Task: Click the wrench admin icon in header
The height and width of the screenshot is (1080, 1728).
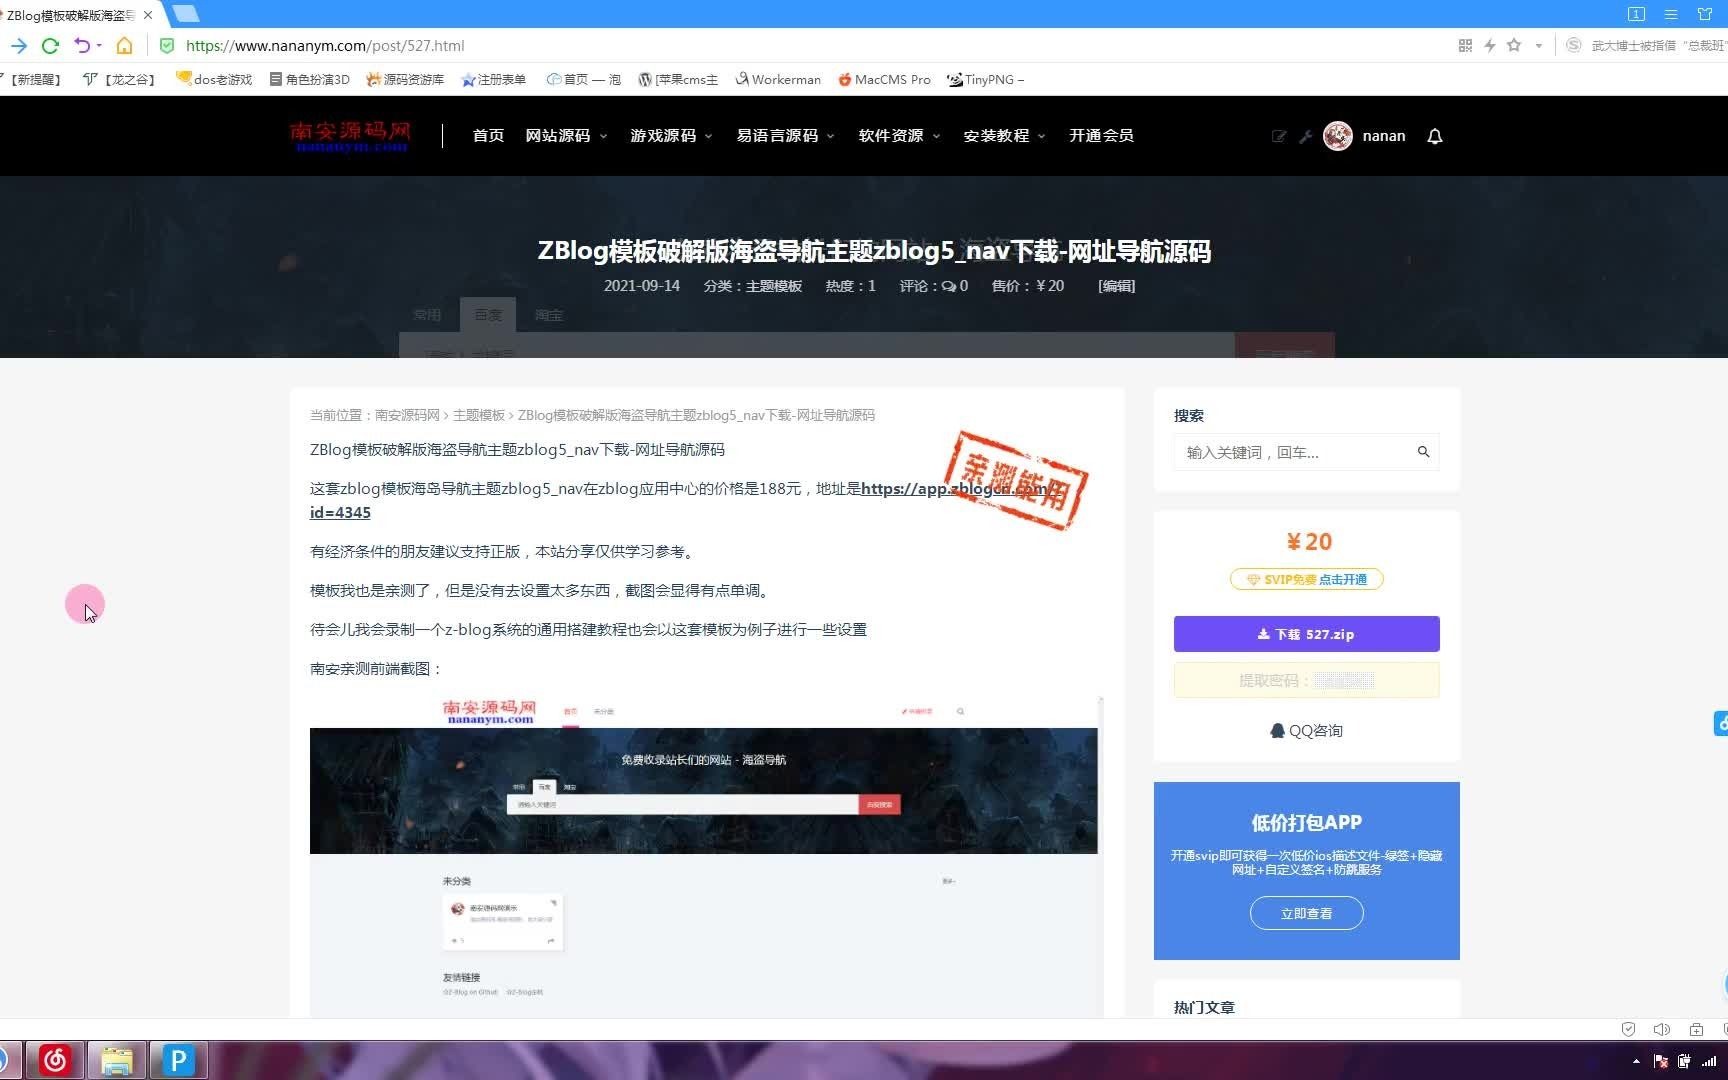Action: click(1305, 137)
